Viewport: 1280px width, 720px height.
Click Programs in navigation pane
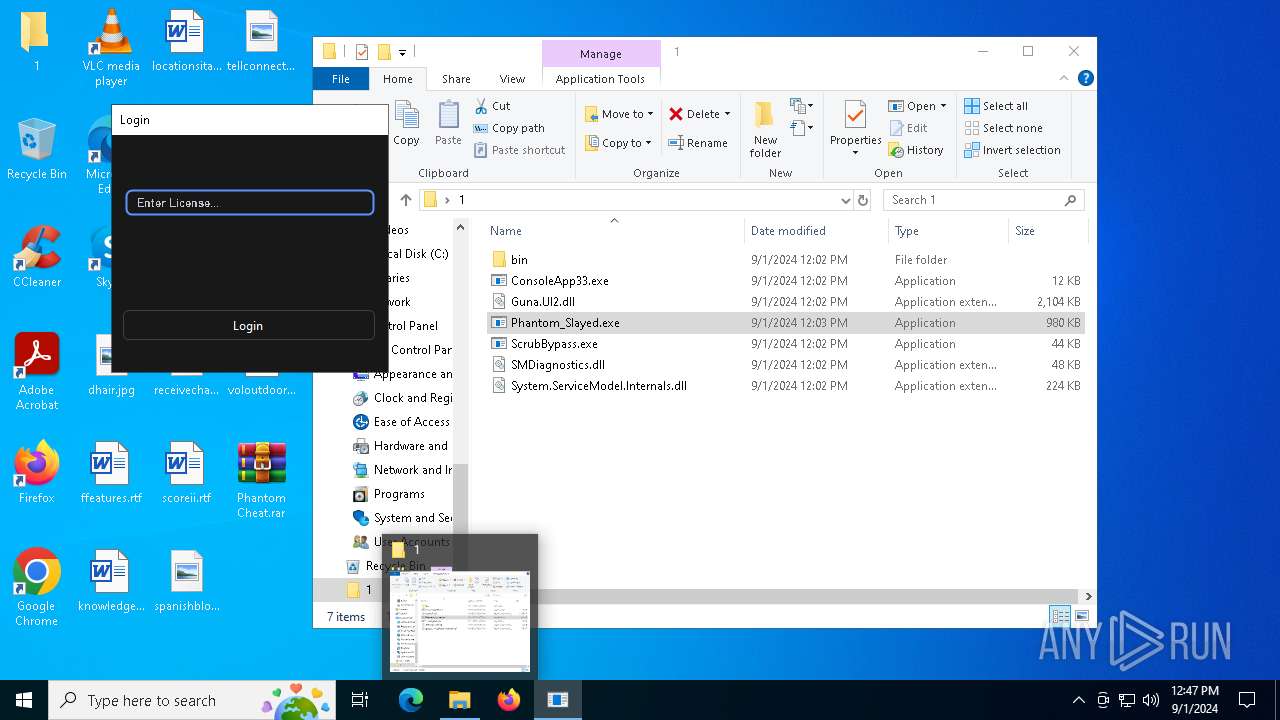(x=399, y=494)
